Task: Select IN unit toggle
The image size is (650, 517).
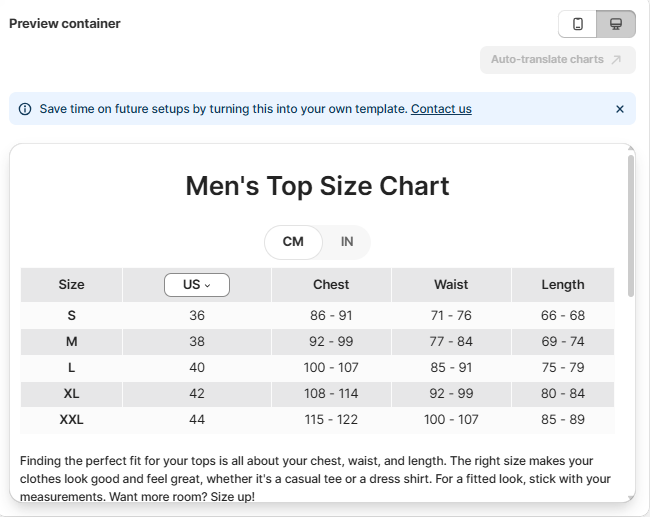Action: 347,242
